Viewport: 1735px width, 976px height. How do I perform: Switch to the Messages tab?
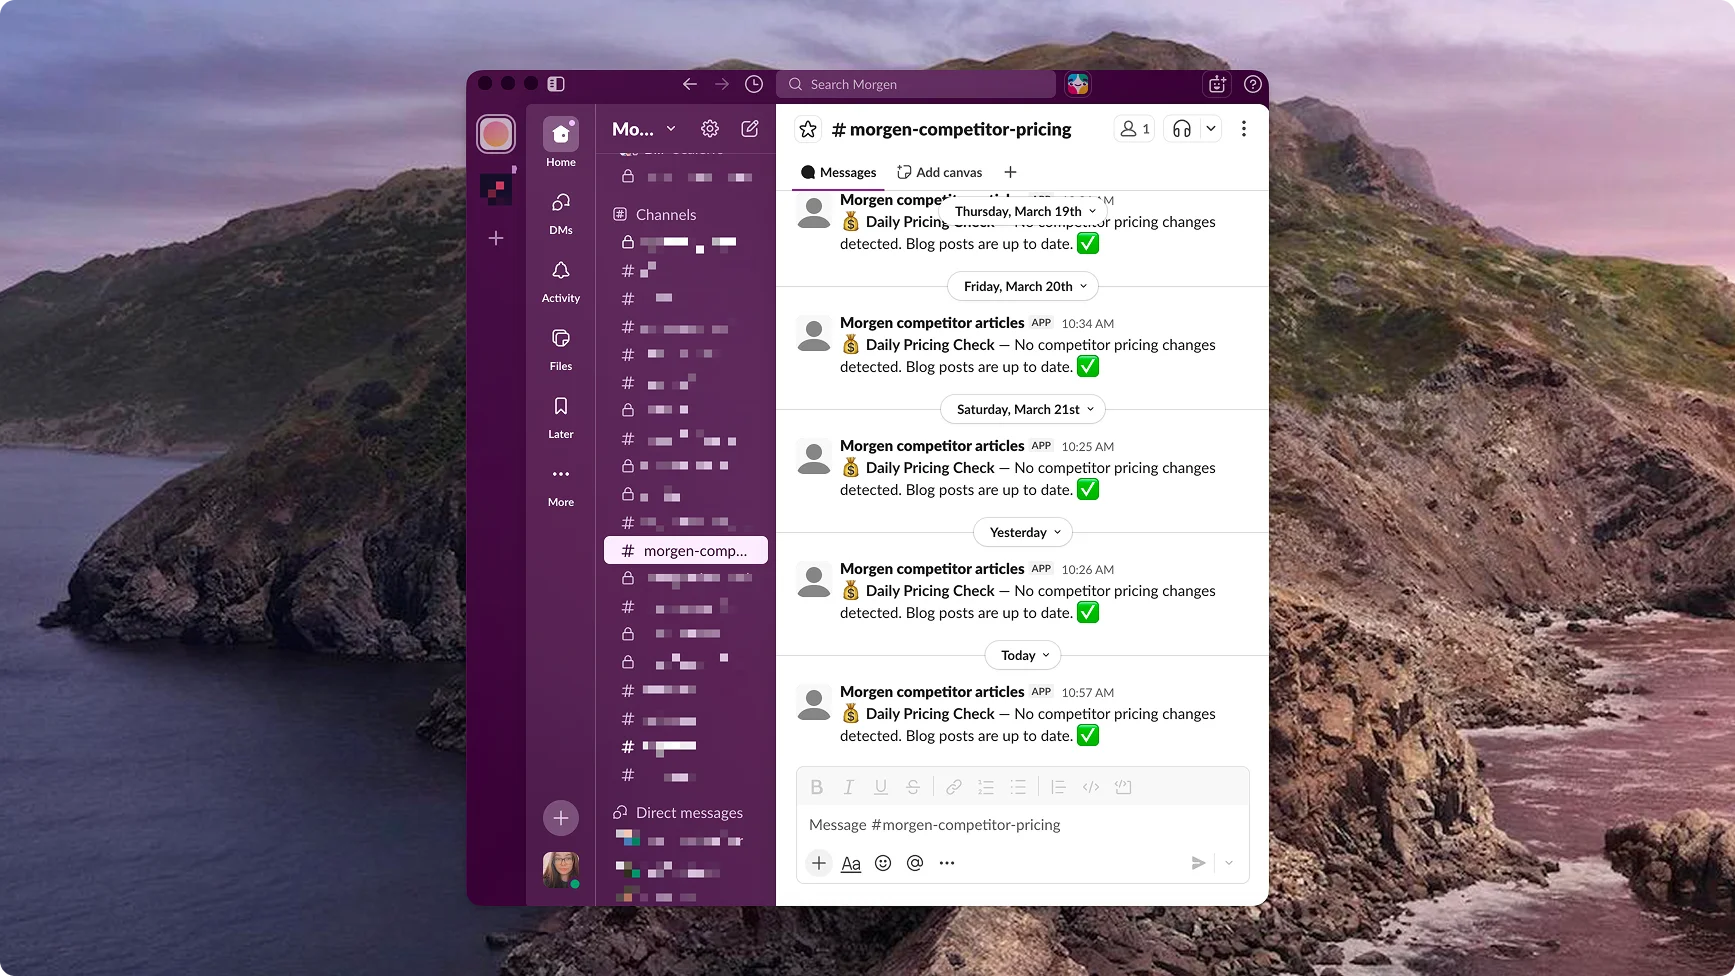846,172
